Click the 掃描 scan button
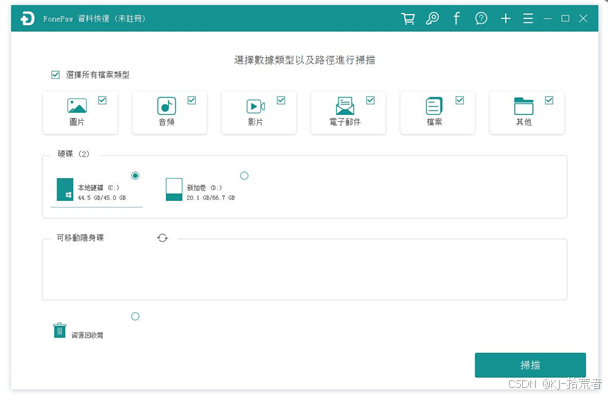This screenshot has height=395, width=608. pos(530,365)
